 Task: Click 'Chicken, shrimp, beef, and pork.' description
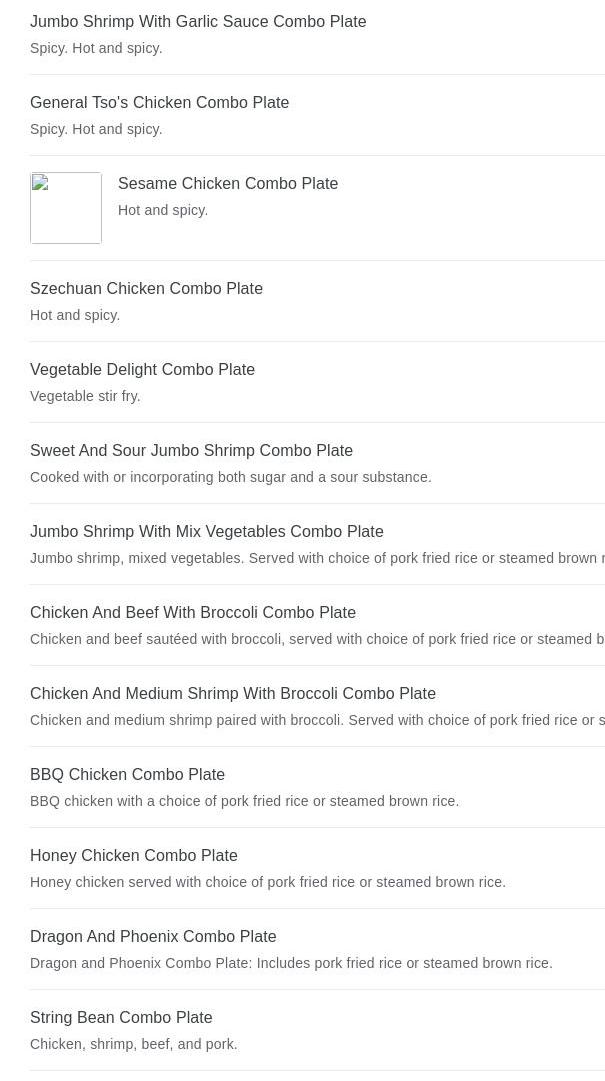134,1044
